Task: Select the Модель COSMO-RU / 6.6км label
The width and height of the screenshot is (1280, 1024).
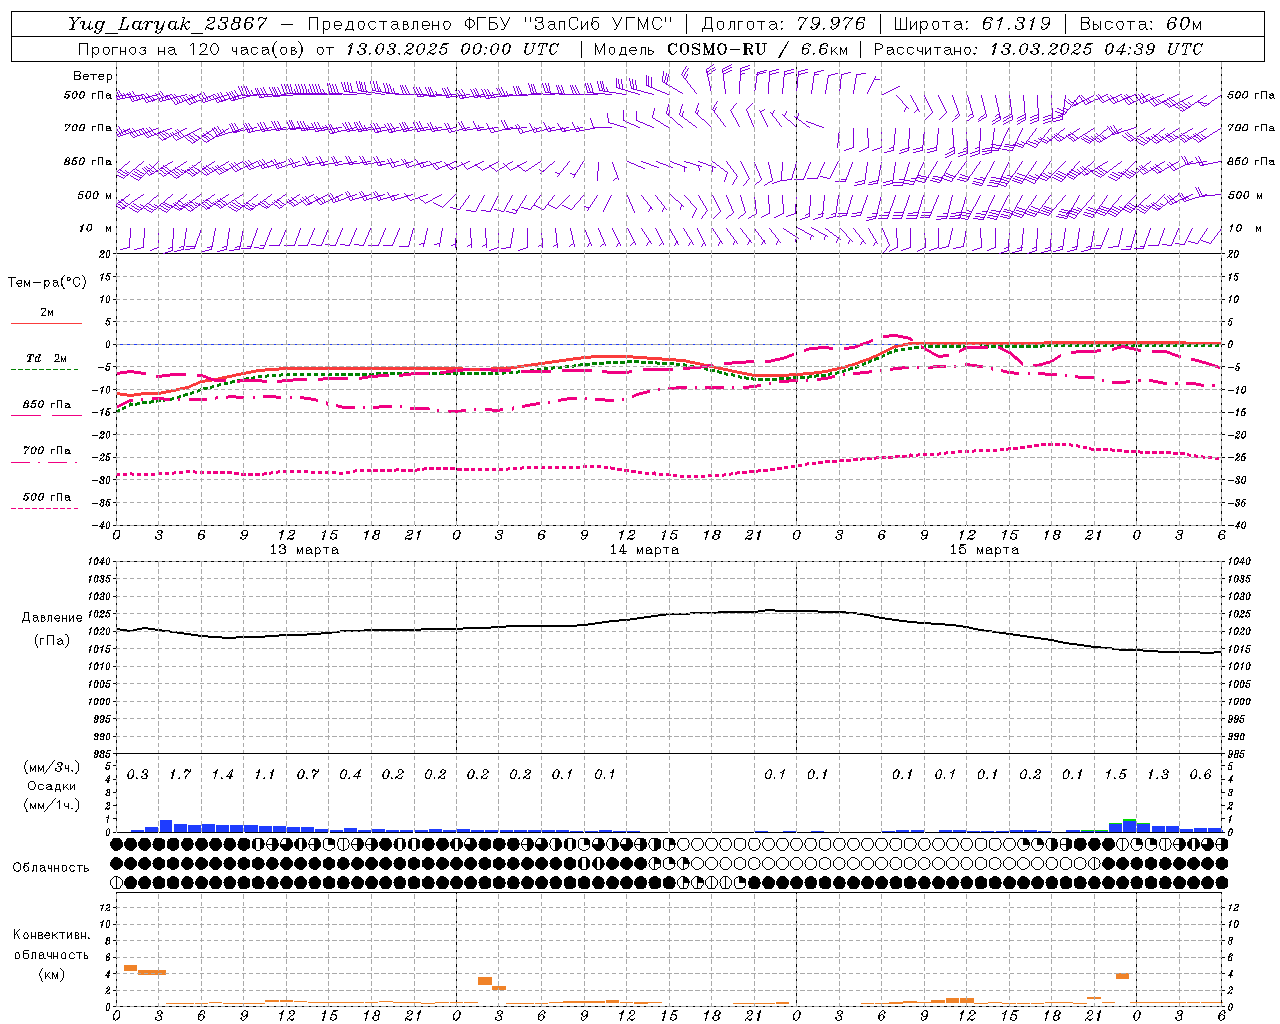Action: 720,49
